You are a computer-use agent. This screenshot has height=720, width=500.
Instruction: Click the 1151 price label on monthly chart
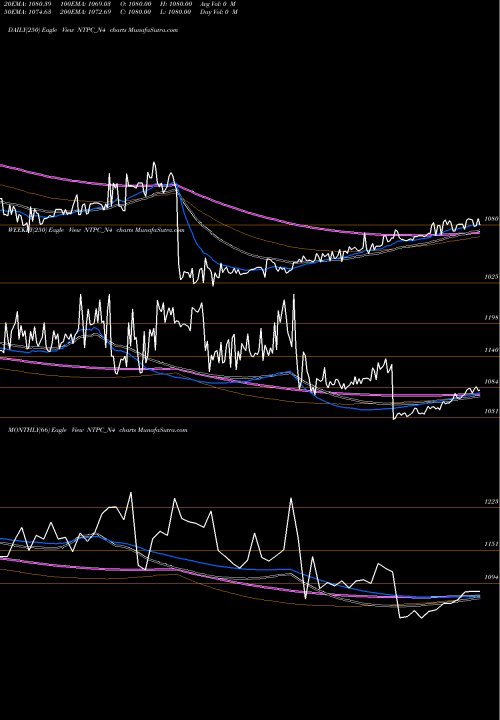[x=491, y=544]
